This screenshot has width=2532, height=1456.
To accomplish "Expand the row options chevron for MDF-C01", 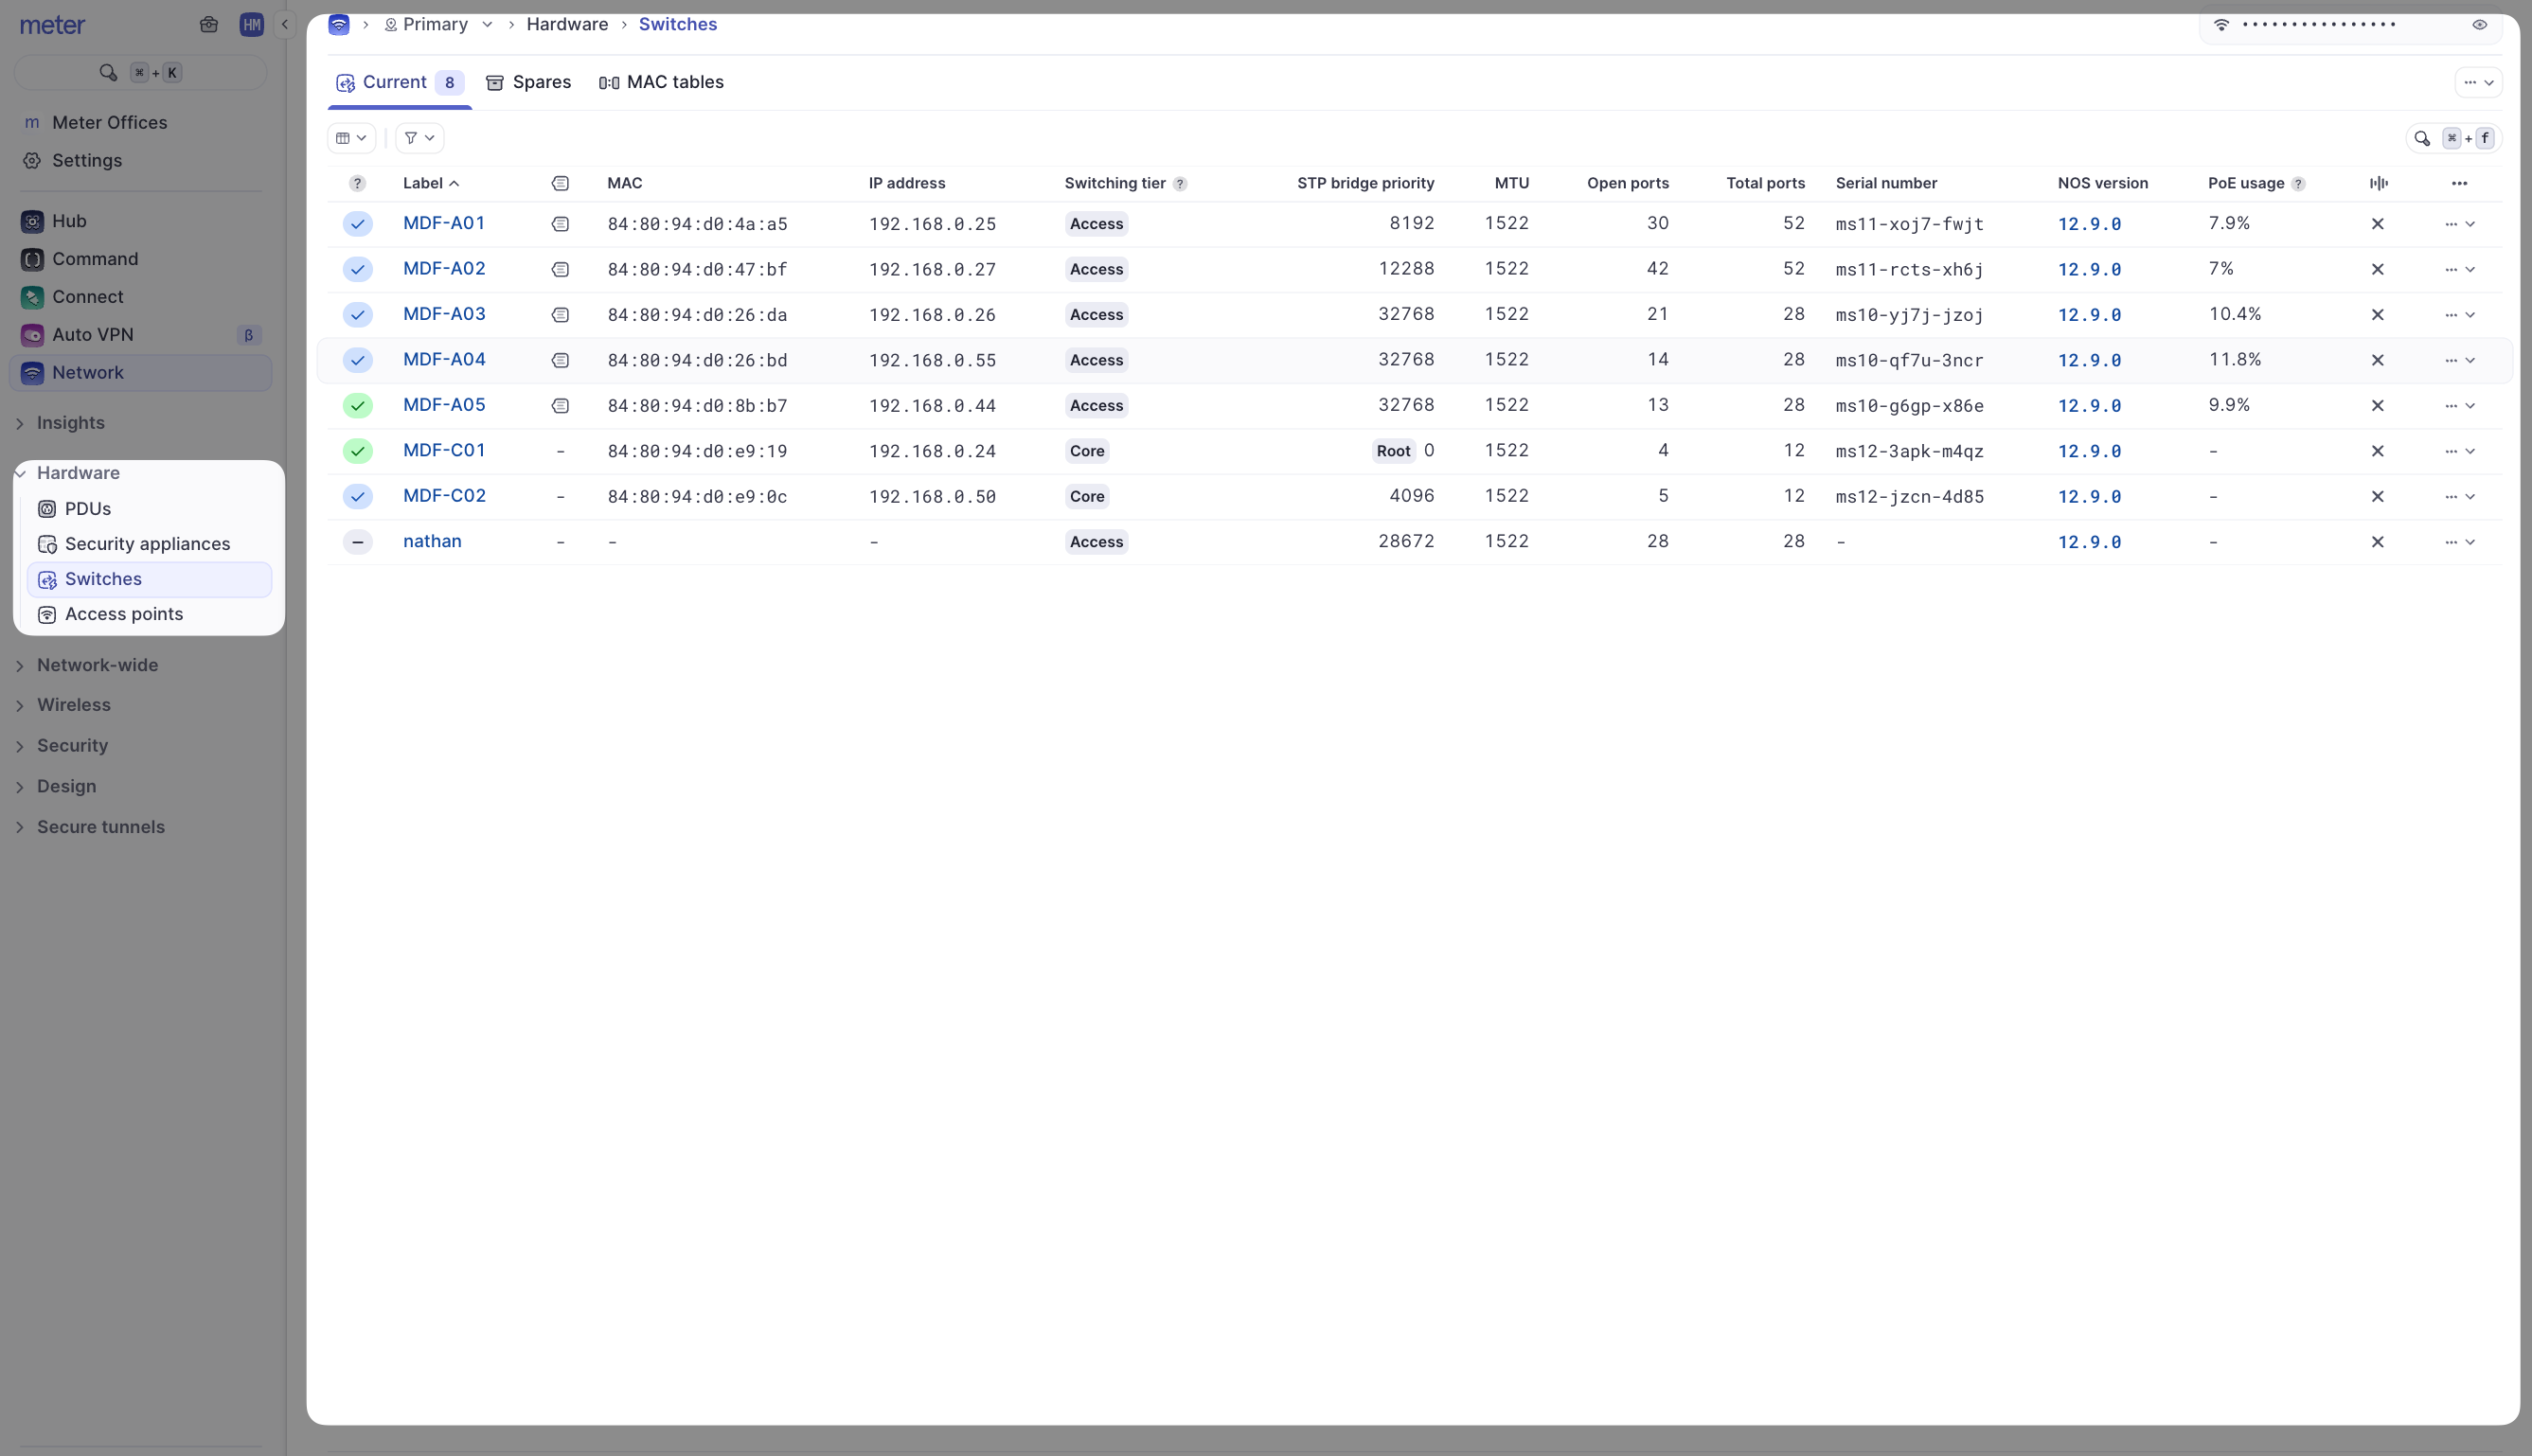I will (x=2471, y=451).
